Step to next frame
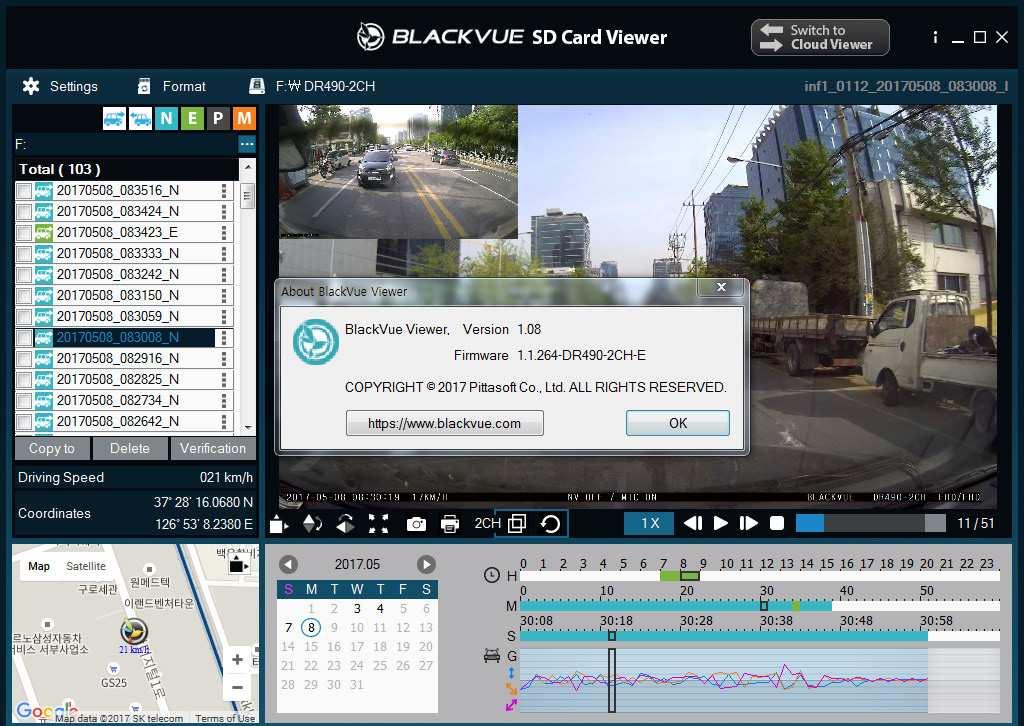 (748, 524)
